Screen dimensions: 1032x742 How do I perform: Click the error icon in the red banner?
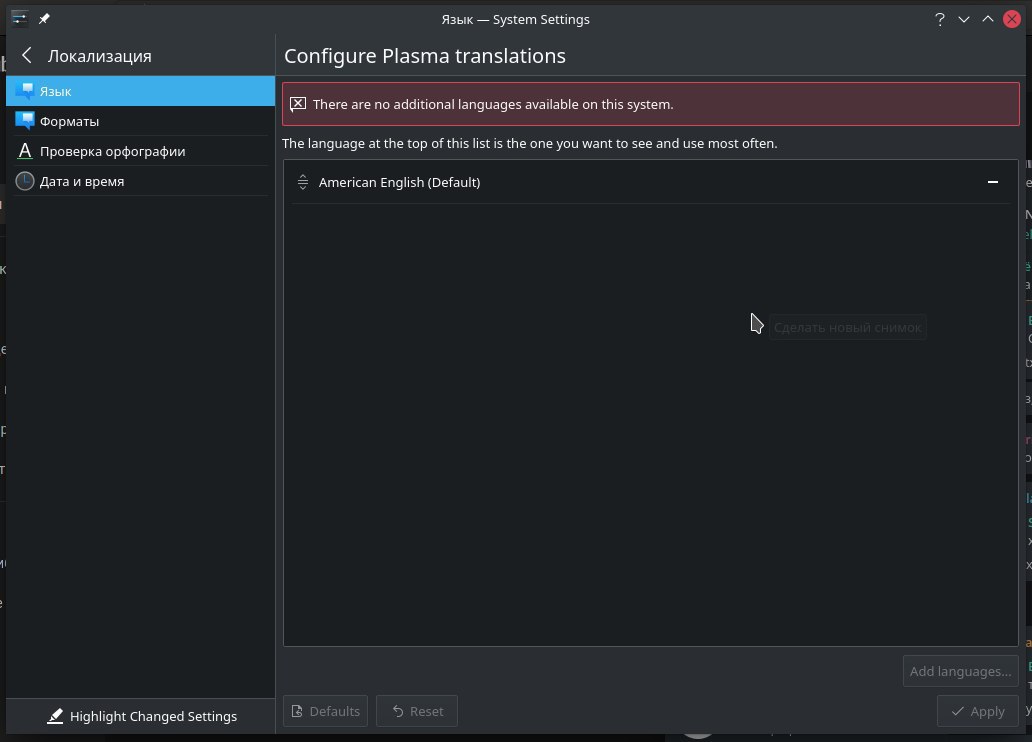(298, 104)
